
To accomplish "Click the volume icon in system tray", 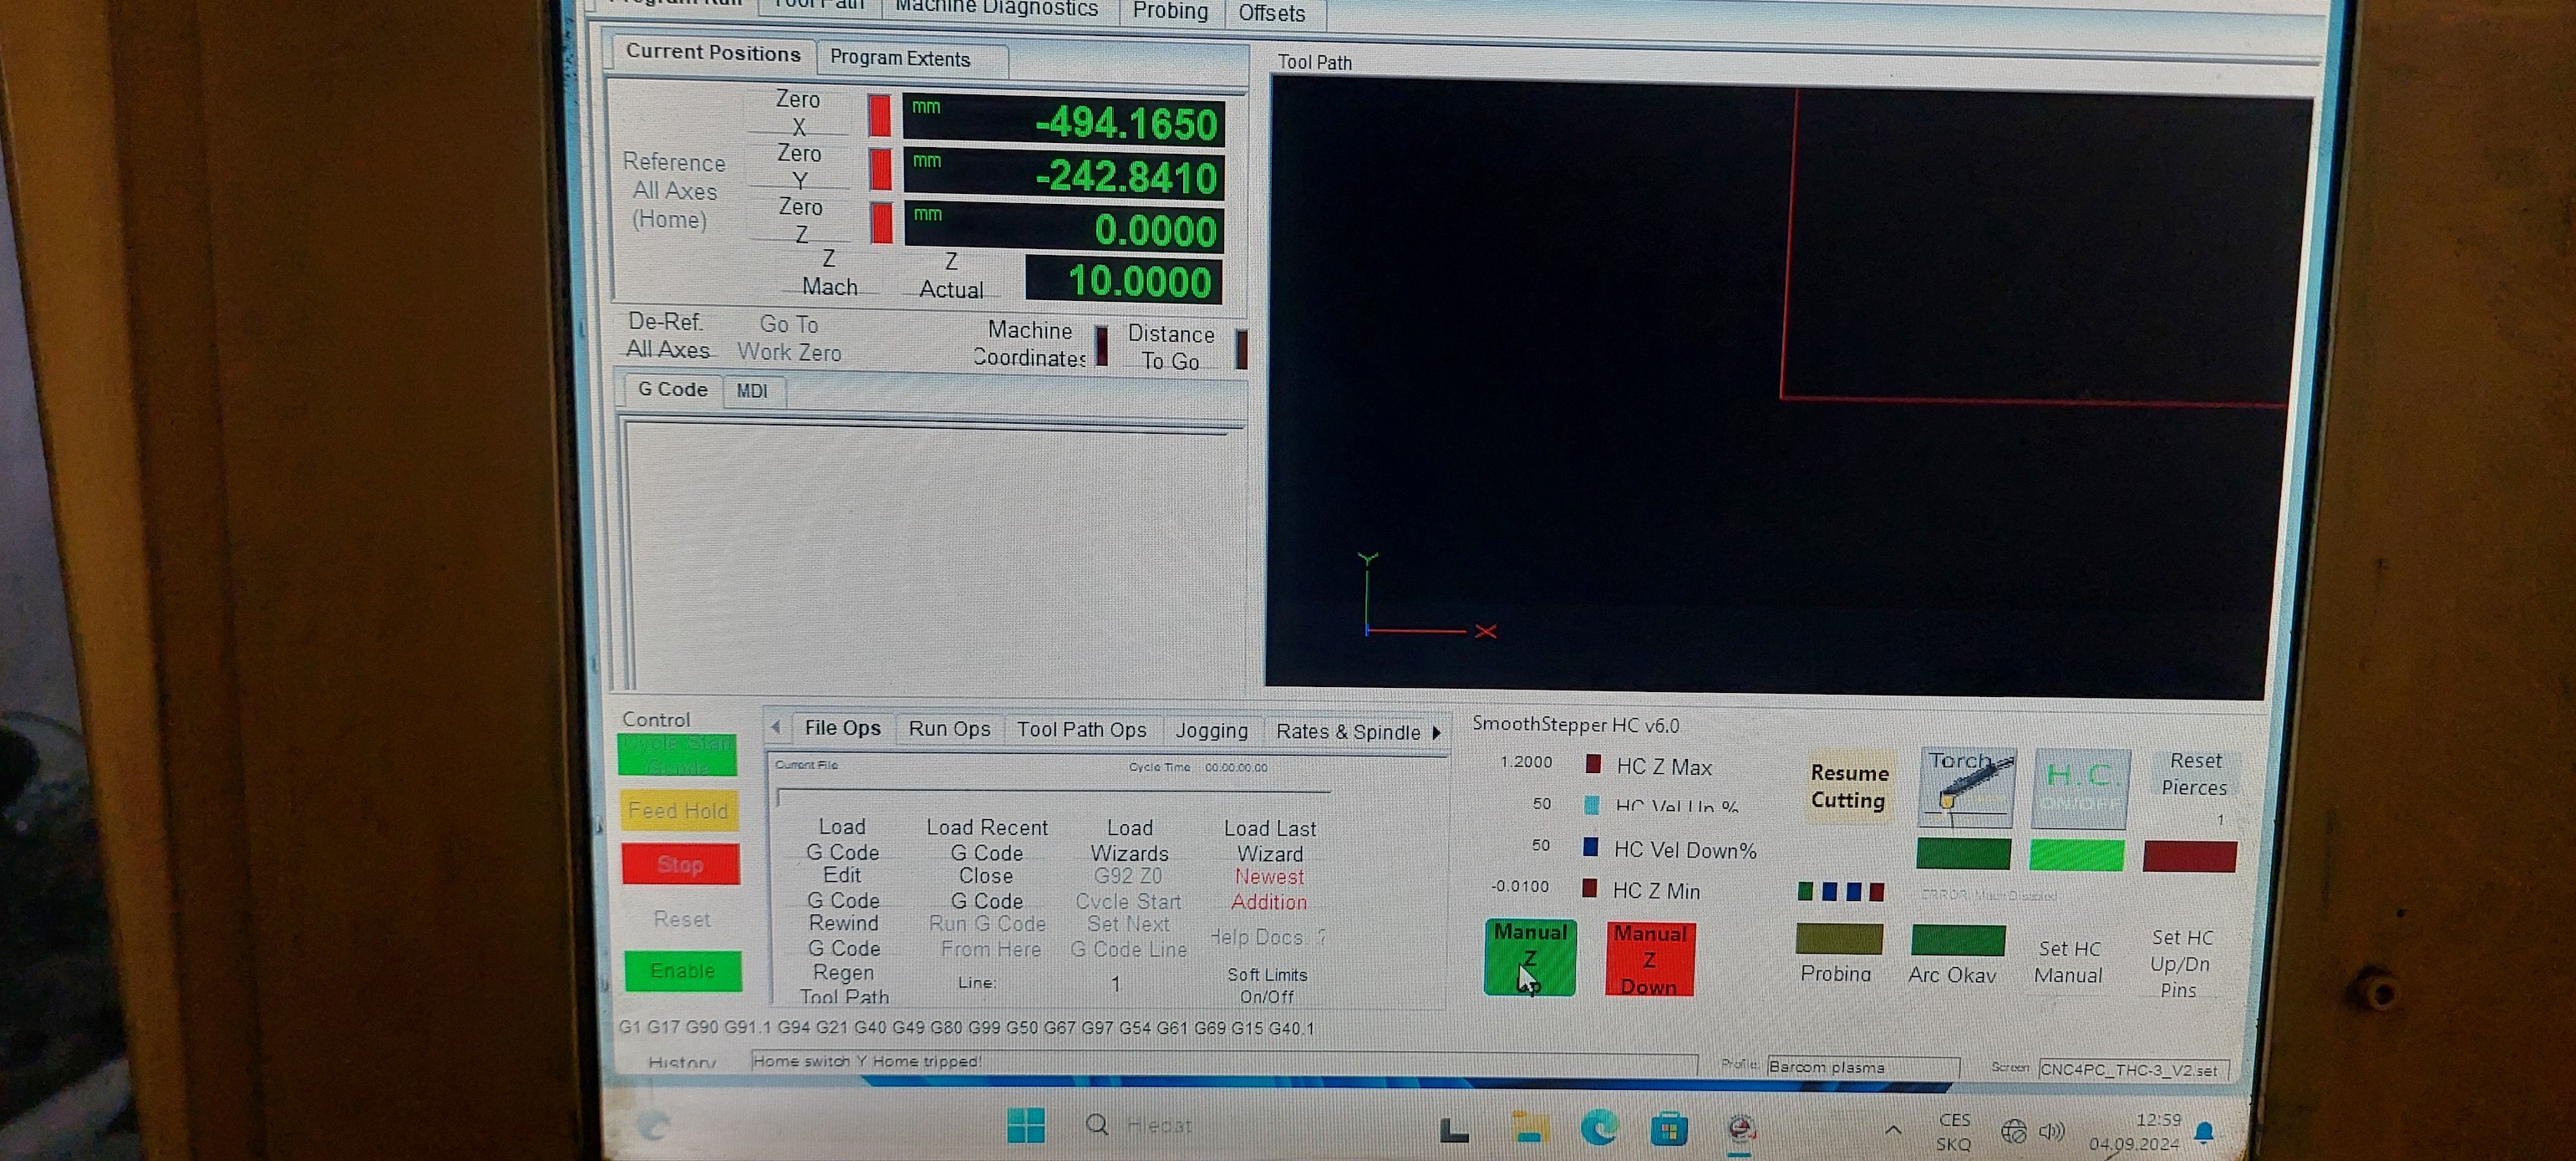I will [x=2051, y=1131].
